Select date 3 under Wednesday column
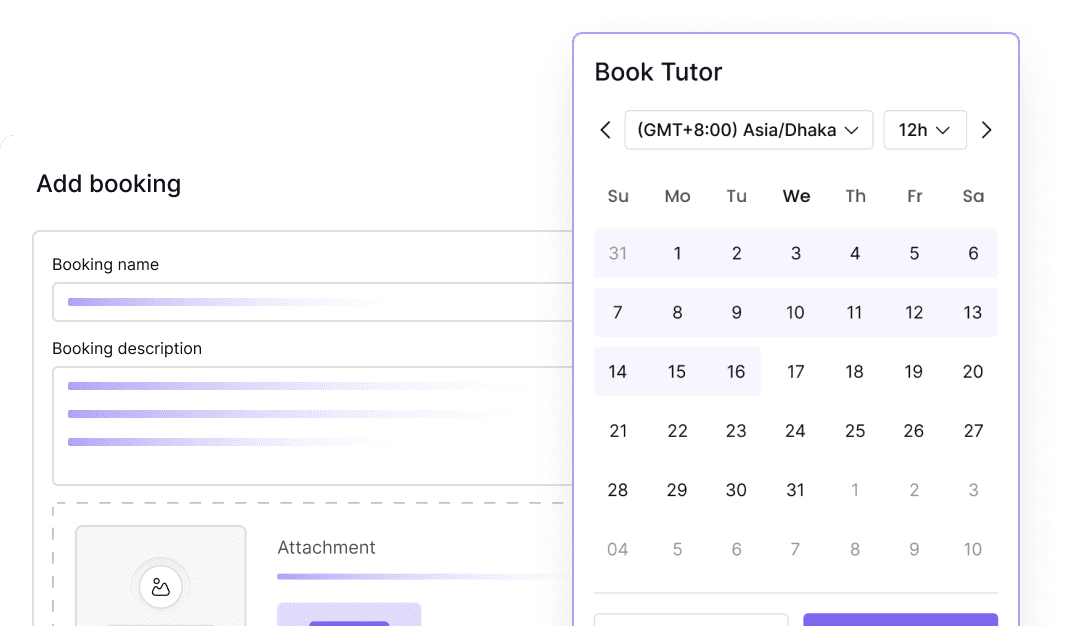 (x=795, y=253)
